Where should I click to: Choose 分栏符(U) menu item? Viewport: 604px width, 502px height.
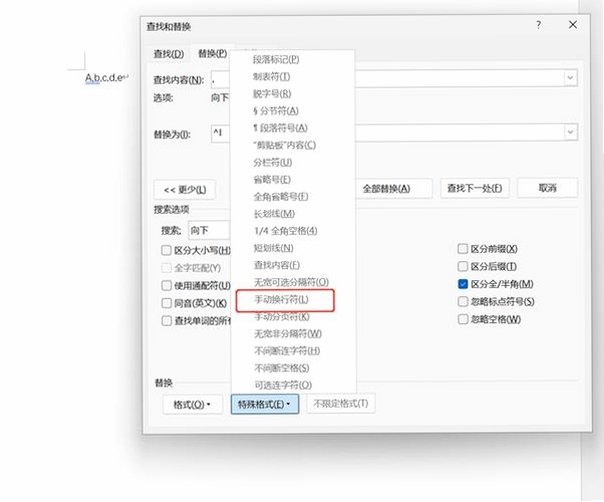pyautogui.click(x=293, y=162)
